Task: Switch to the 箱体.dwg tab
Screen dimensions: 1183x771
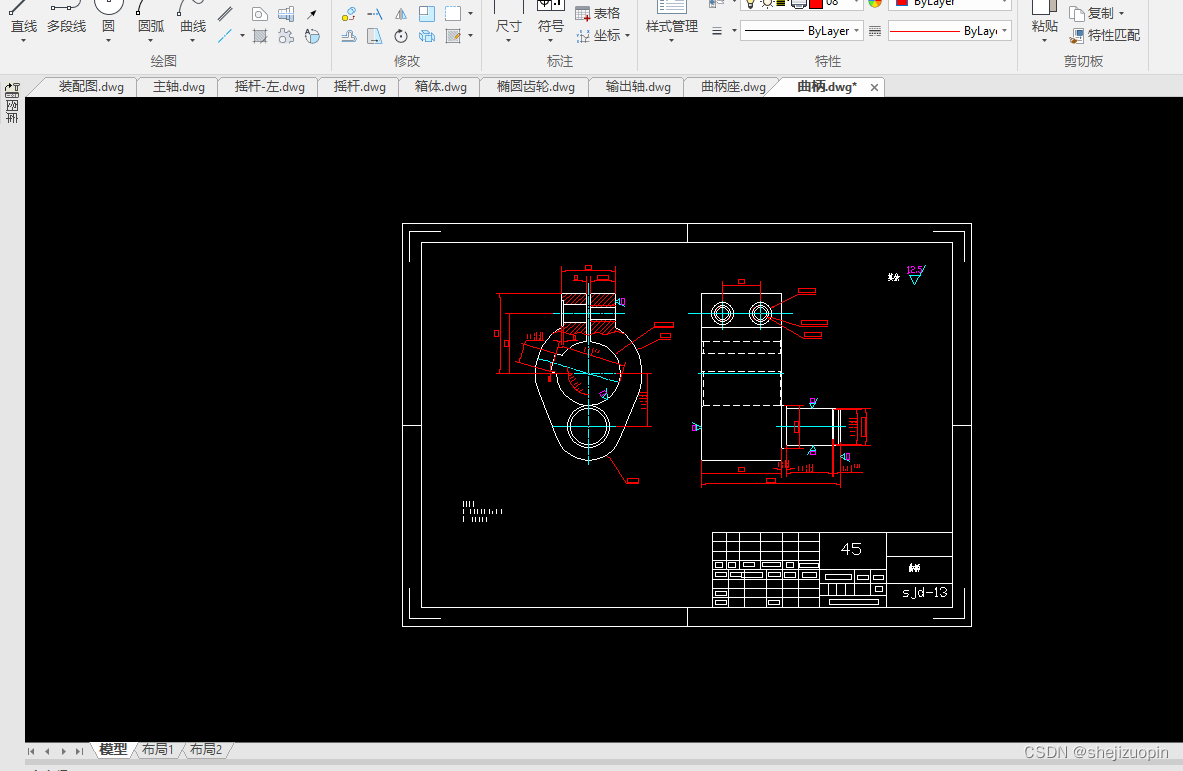Action: coord(441,87)
